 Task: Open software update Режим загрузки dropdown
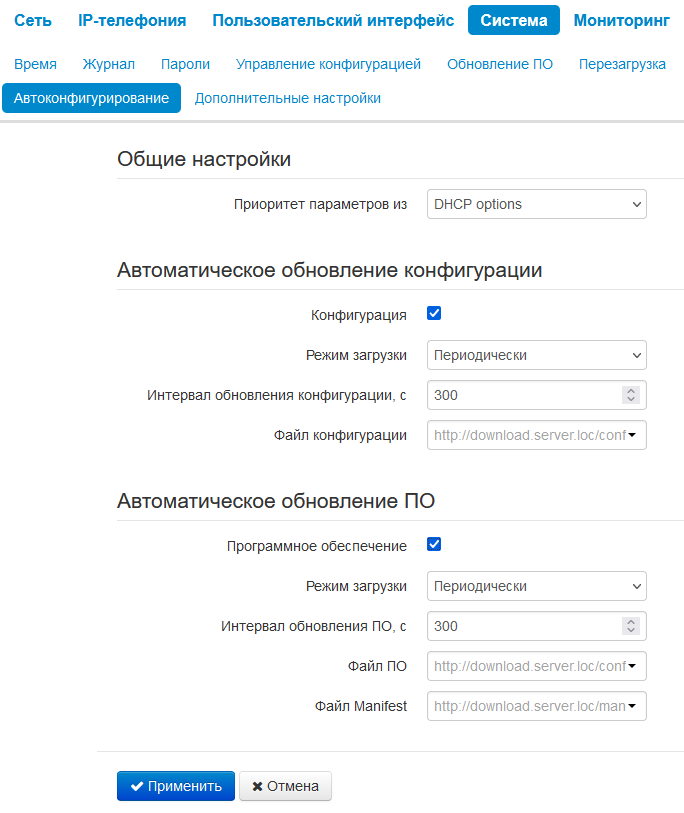coord(536,586)
